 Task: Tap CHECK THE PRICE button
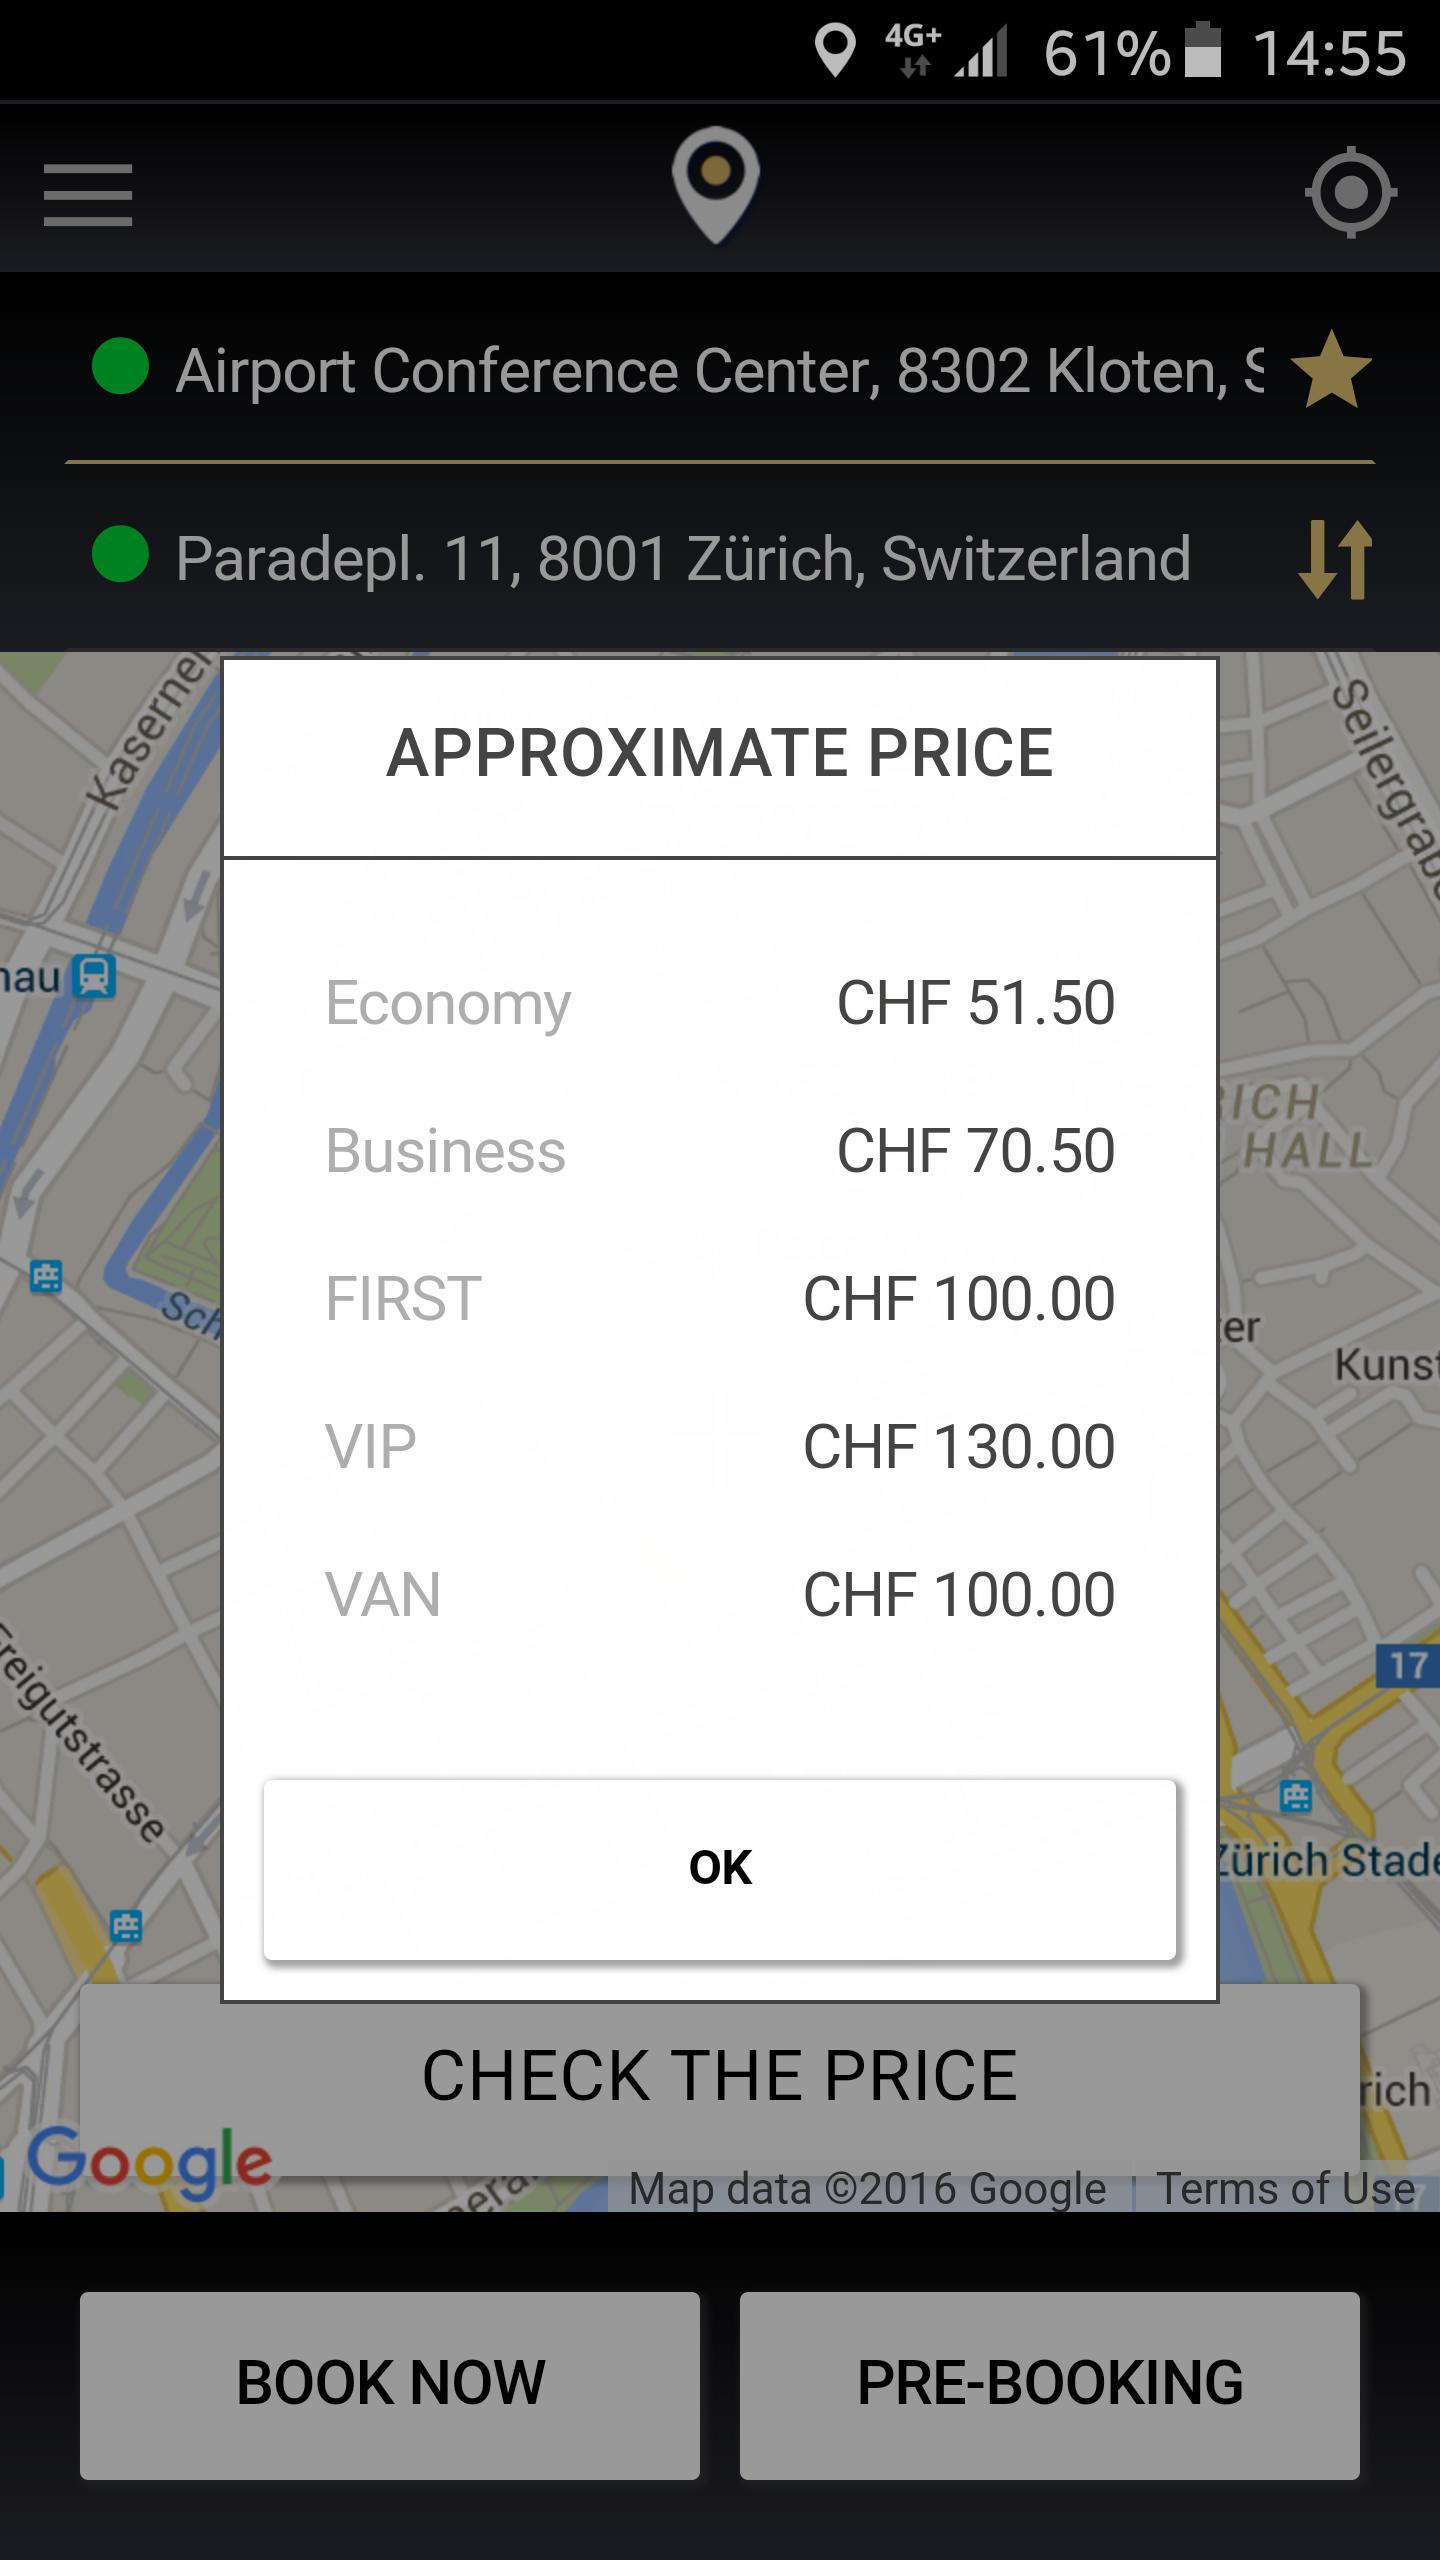(720, 2076)
